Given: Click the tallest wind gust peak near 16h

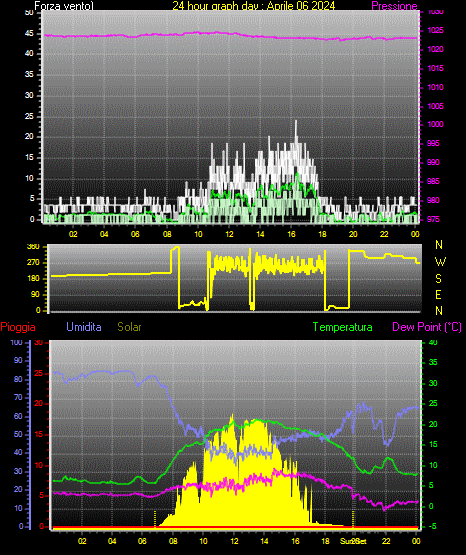Looking at the screenshot, I should tap(296, 122).
